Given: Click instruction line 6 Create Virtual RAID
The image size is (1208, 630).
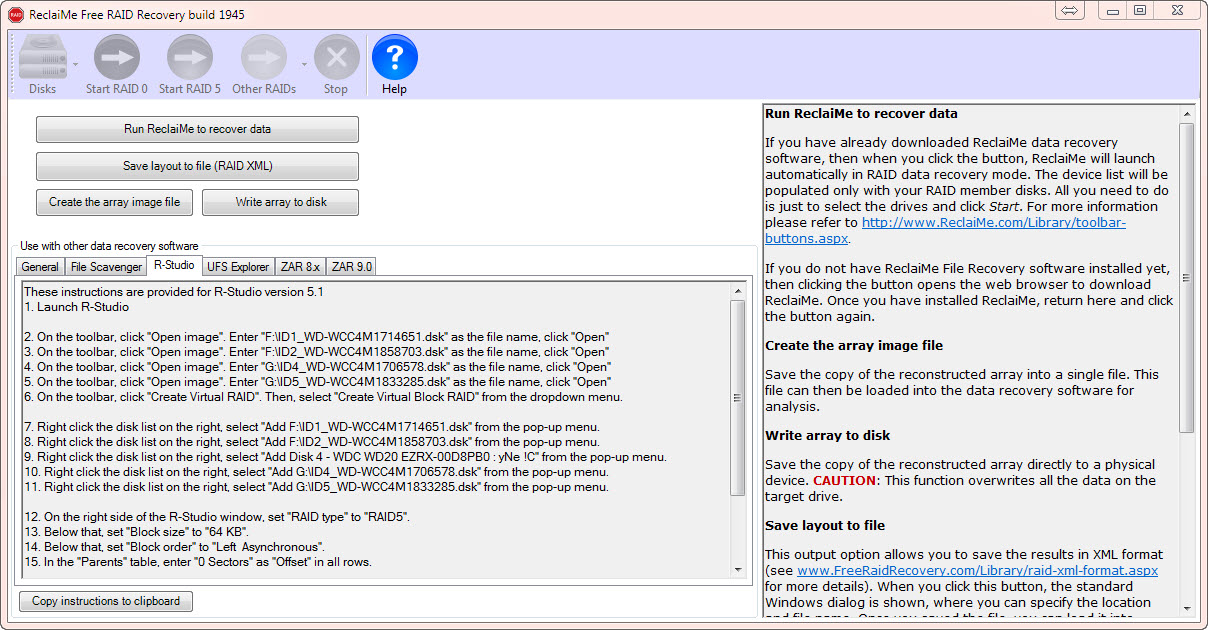Looking at the screenshot, I should (x=323, y=397).
